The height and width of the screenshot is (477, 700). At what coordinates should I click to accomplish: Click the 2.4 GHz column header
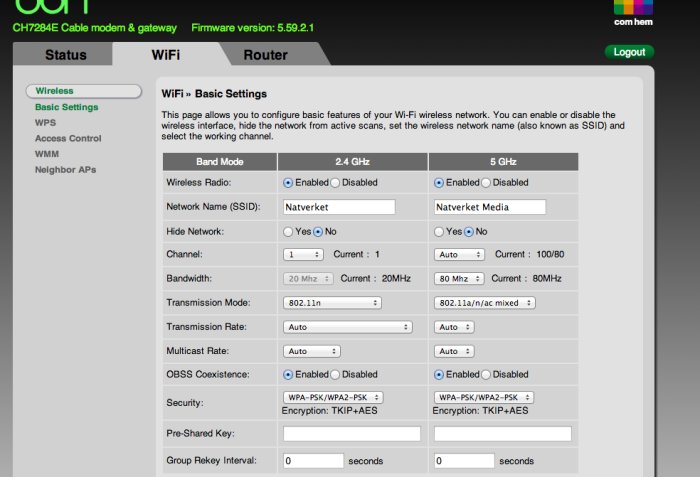tap(353, 162)
